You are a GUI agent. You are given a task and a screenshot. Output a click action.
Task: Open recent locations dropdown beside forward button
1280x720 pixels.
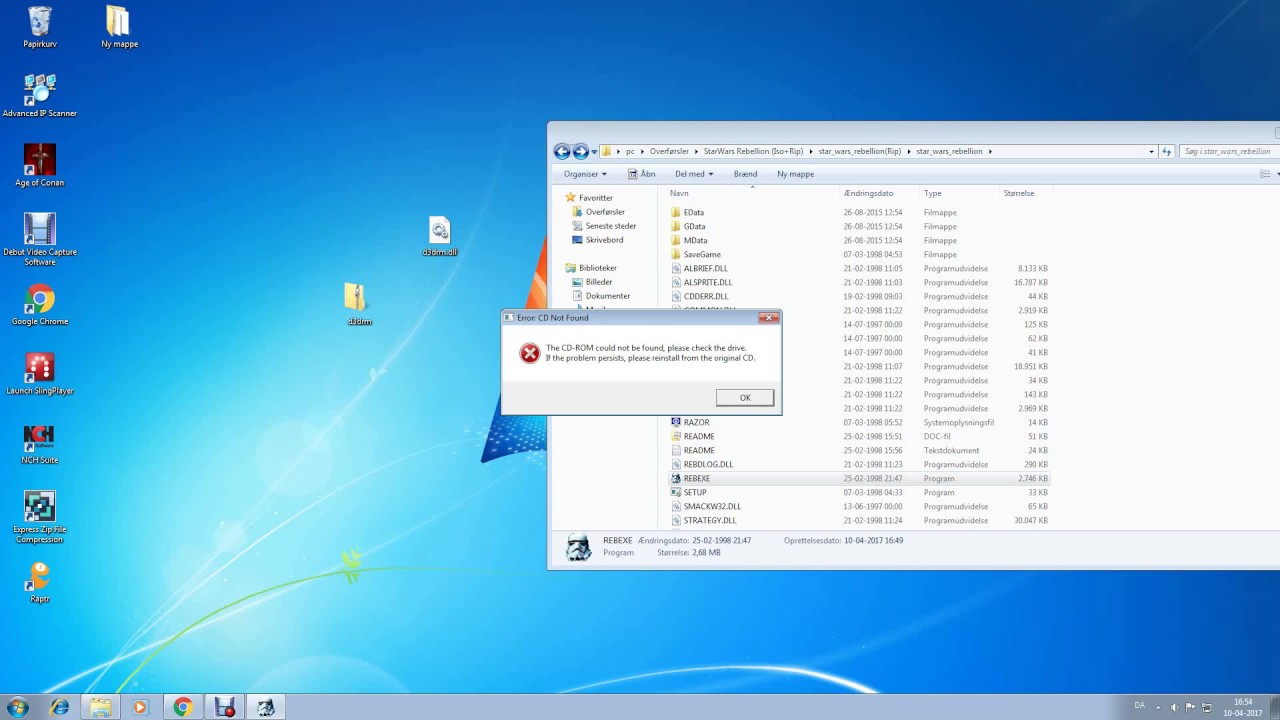pyautogui.click(x=594, y=152)
